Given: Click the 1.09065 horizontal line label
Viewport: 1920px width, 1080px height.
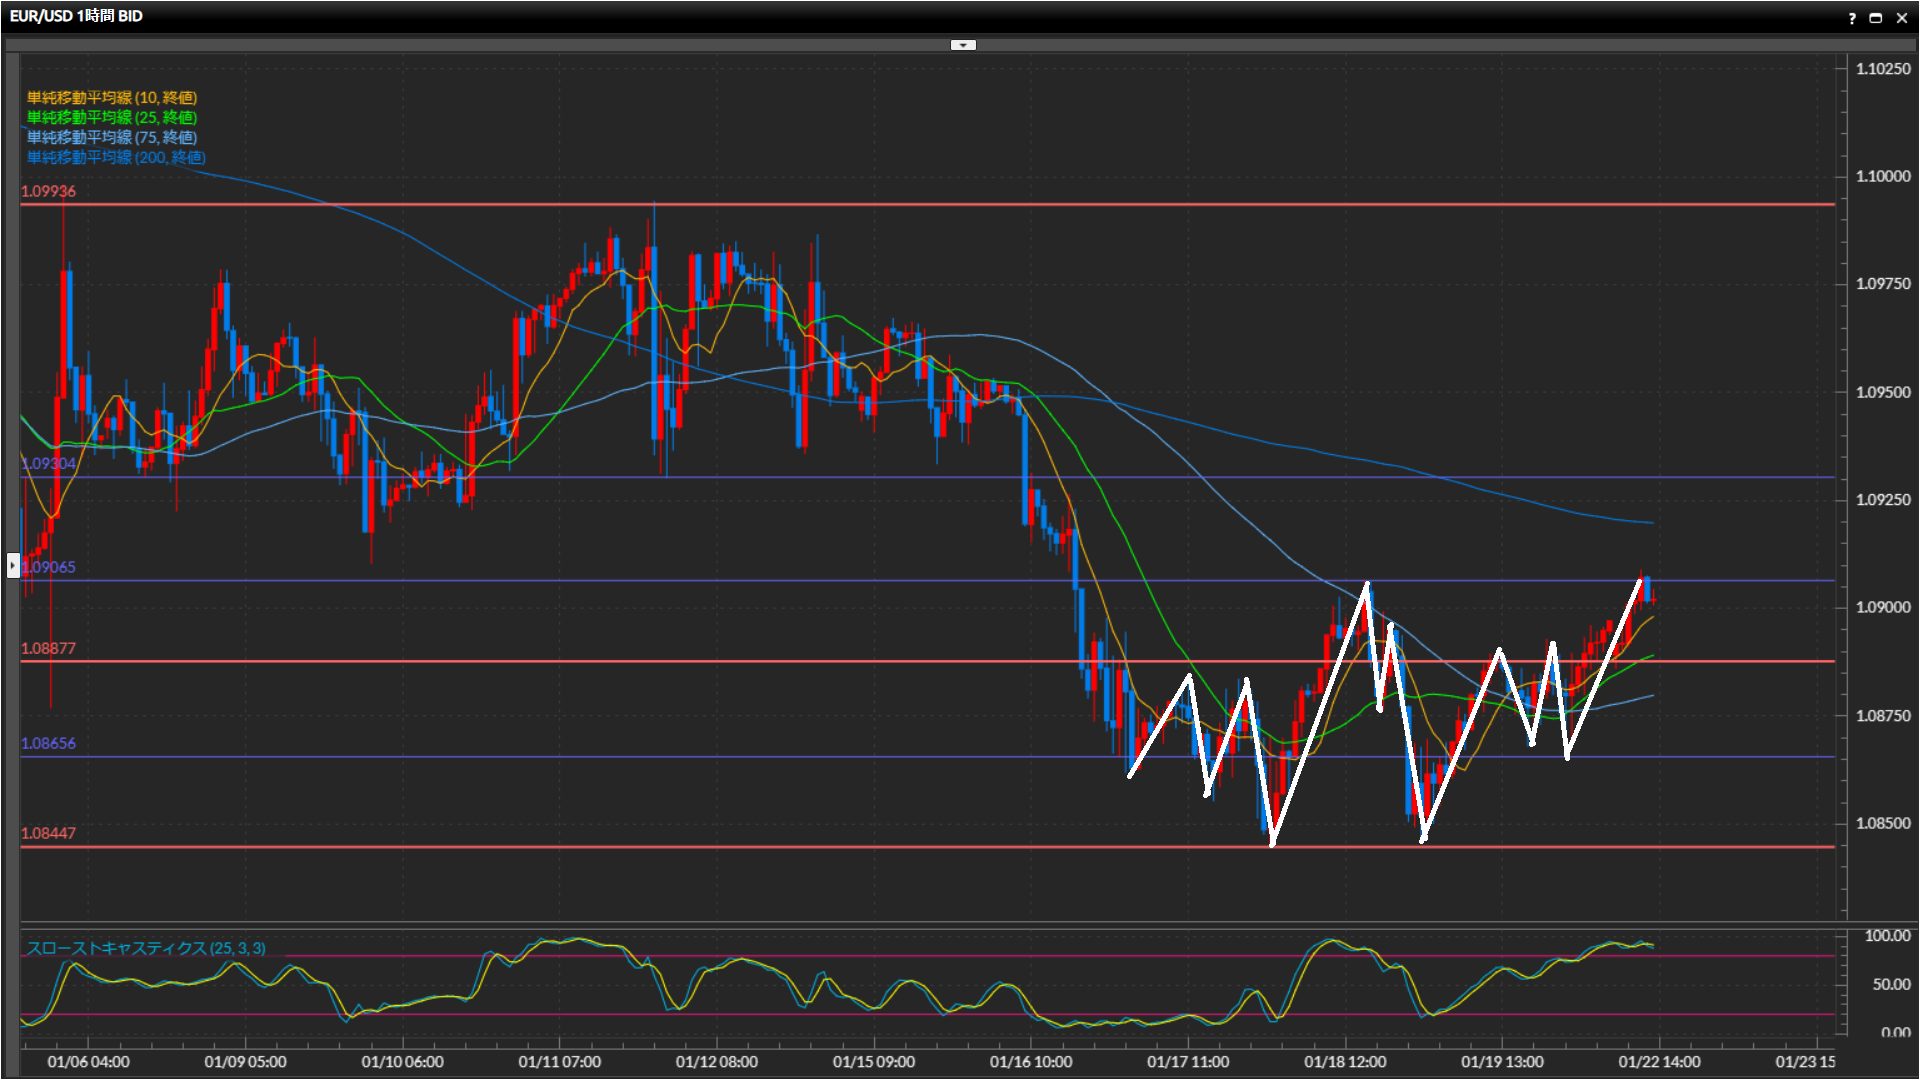Looking at the screenshot, I should coord(48,567).
